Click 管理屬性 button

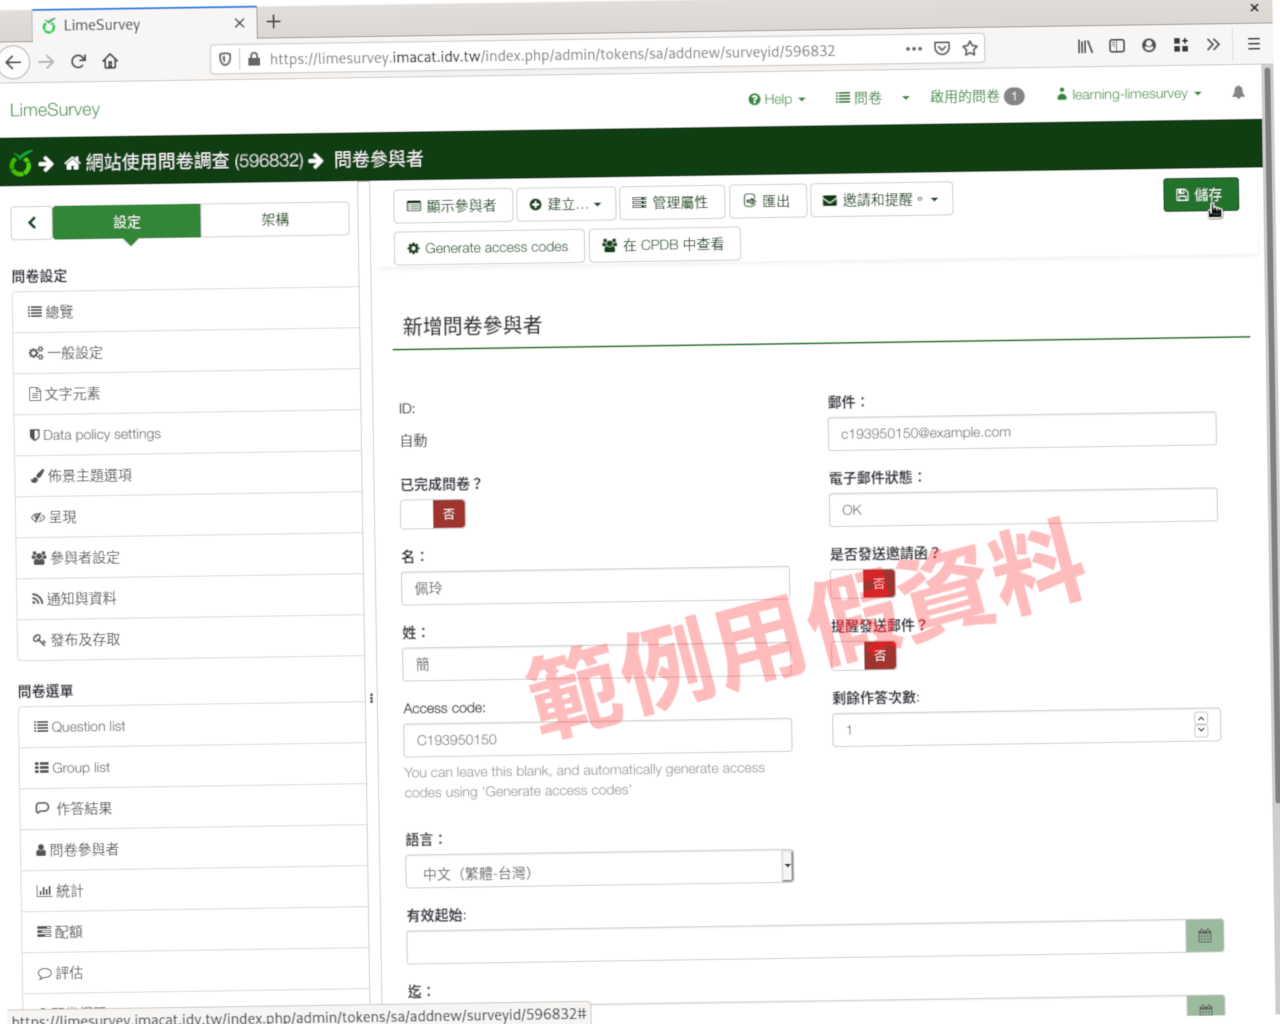click(671, 203)
